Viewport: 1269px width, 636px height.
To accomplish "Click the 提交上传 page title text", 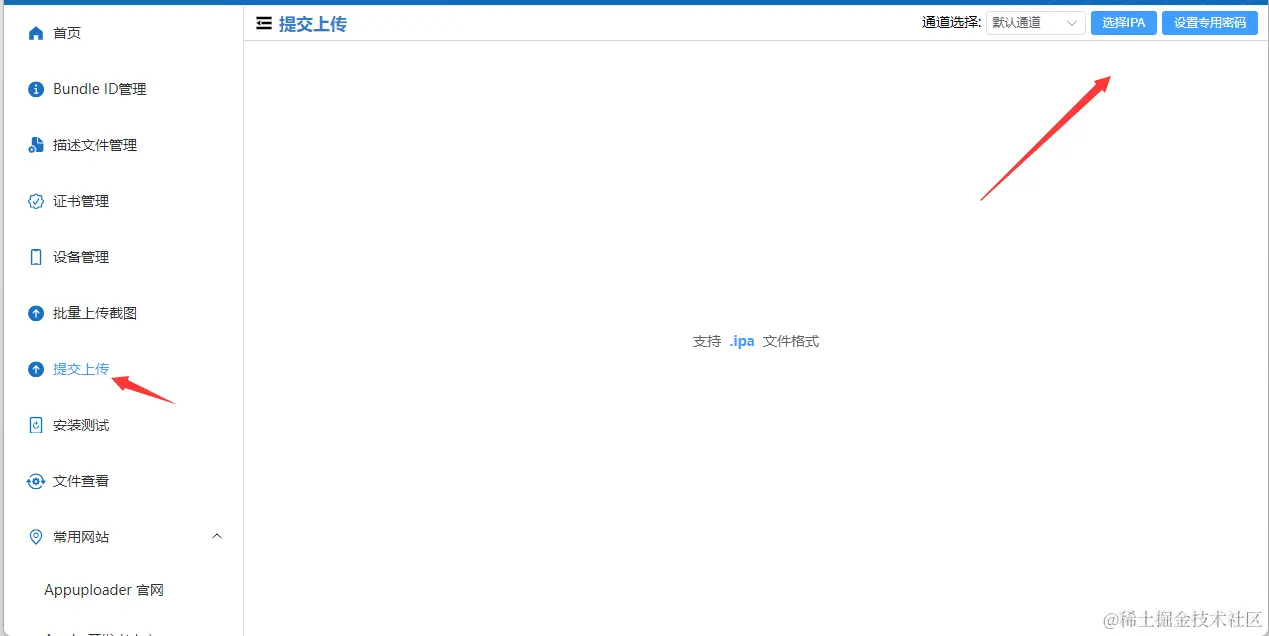I will click(x=313, y=24).
